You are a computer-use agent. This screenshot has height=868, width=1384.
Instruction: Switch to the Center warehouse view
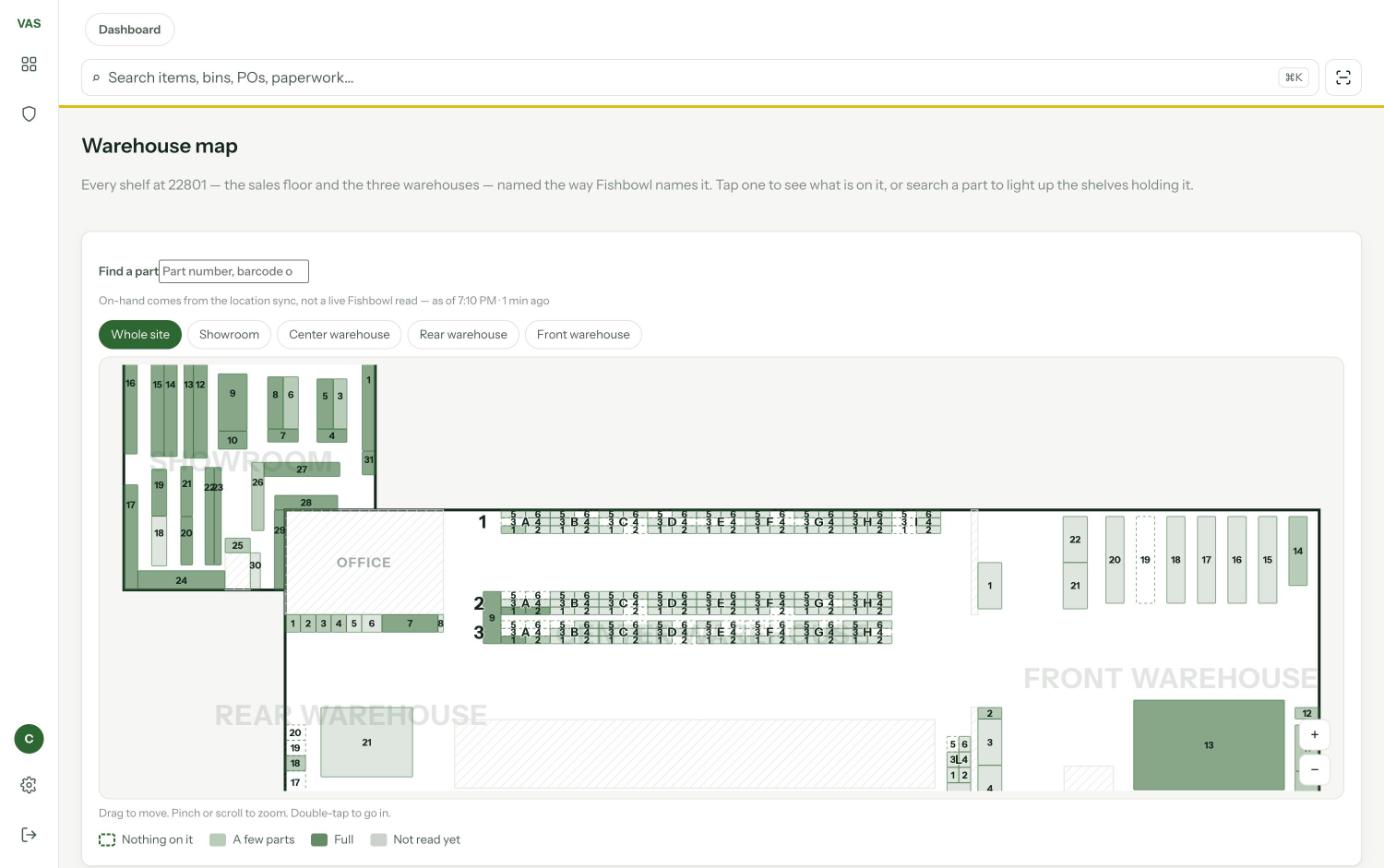[x=339, y=334]
